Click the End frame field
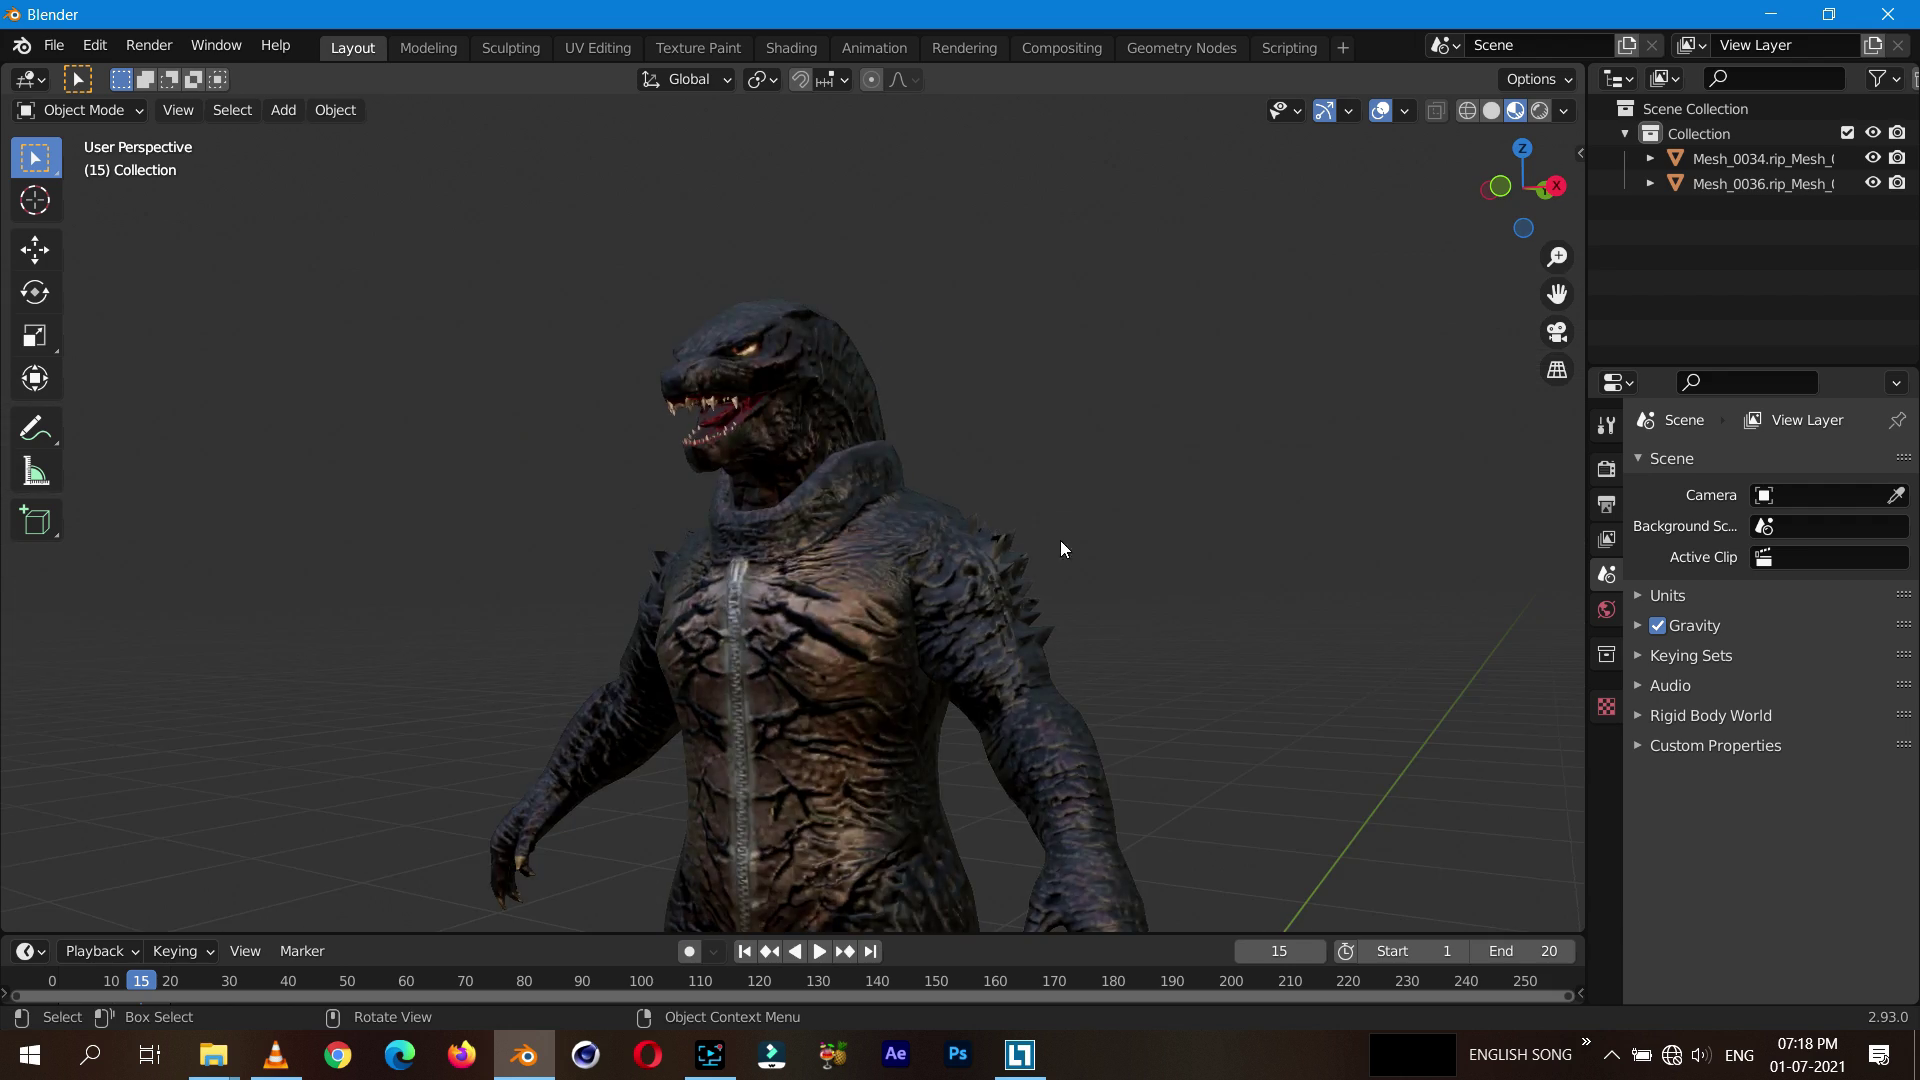The width and height of the screenshot is (1920, 1080). (x=1522, y=951)
